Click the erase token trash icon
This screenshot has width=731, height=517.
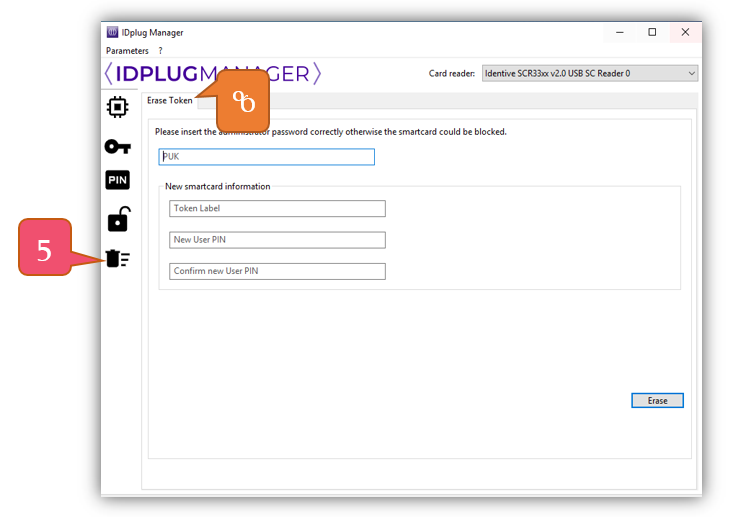click(118, 259)
